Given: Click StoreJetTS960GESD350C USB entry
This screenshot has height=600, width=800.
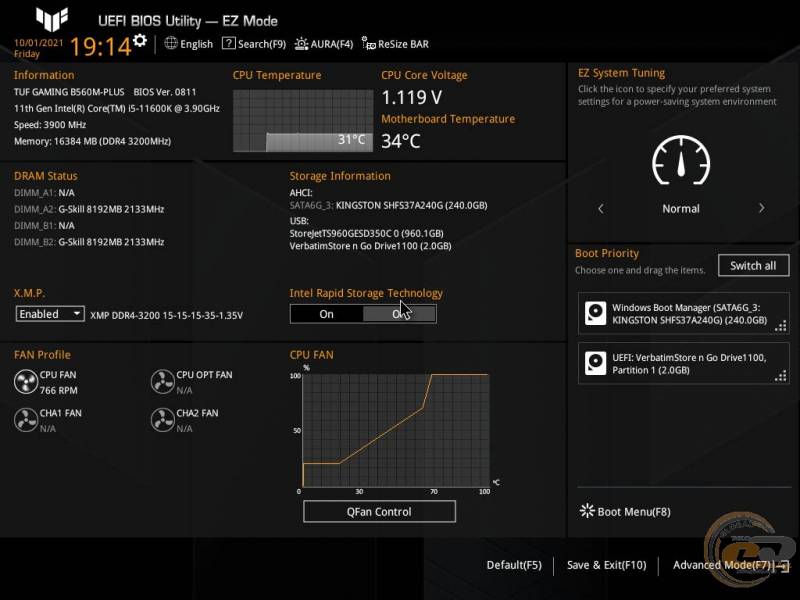Looking at the screenshot, I should pyautogui.click(x=366, y=233).
